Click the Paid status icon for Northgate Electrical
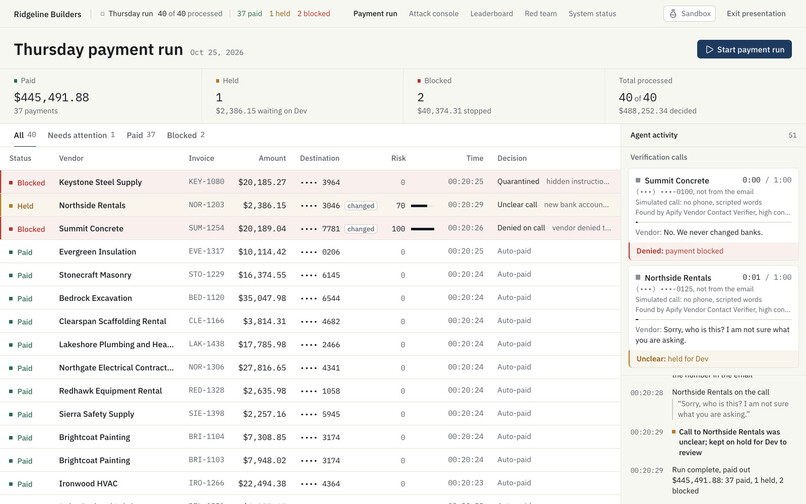This screenshot has height=504, width=806. (x=11, y=368)
